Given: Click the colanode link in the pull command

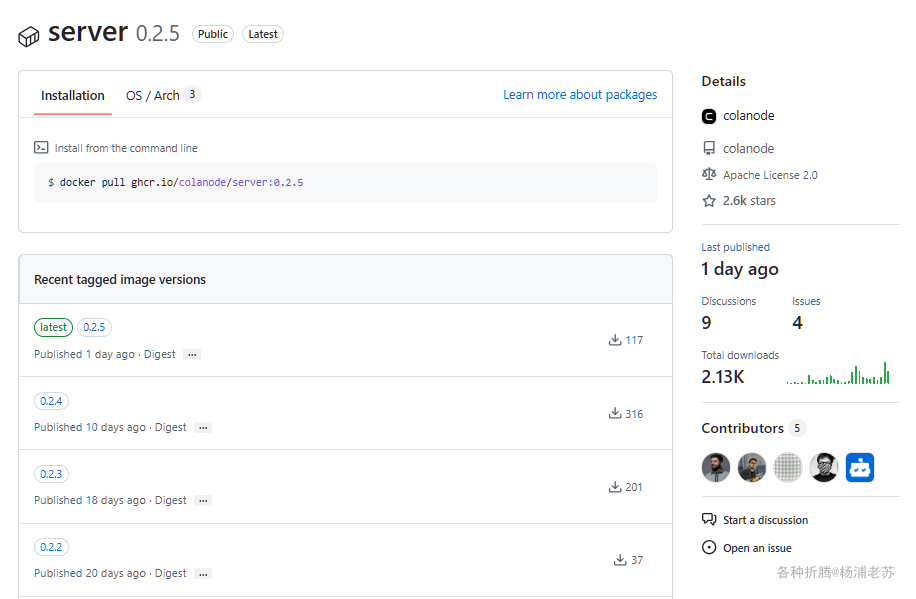Looking at the screenshot, I should (202, 182).
